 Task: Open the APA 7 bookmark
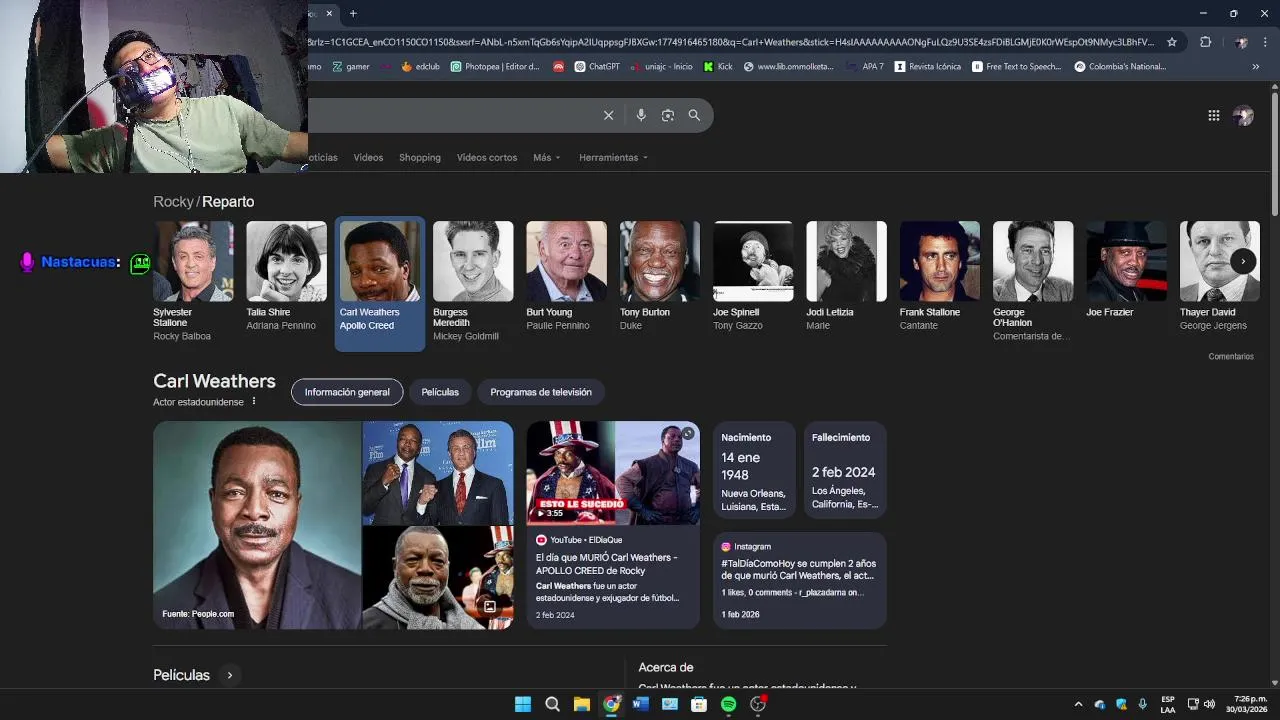click(x=865, y=66)
